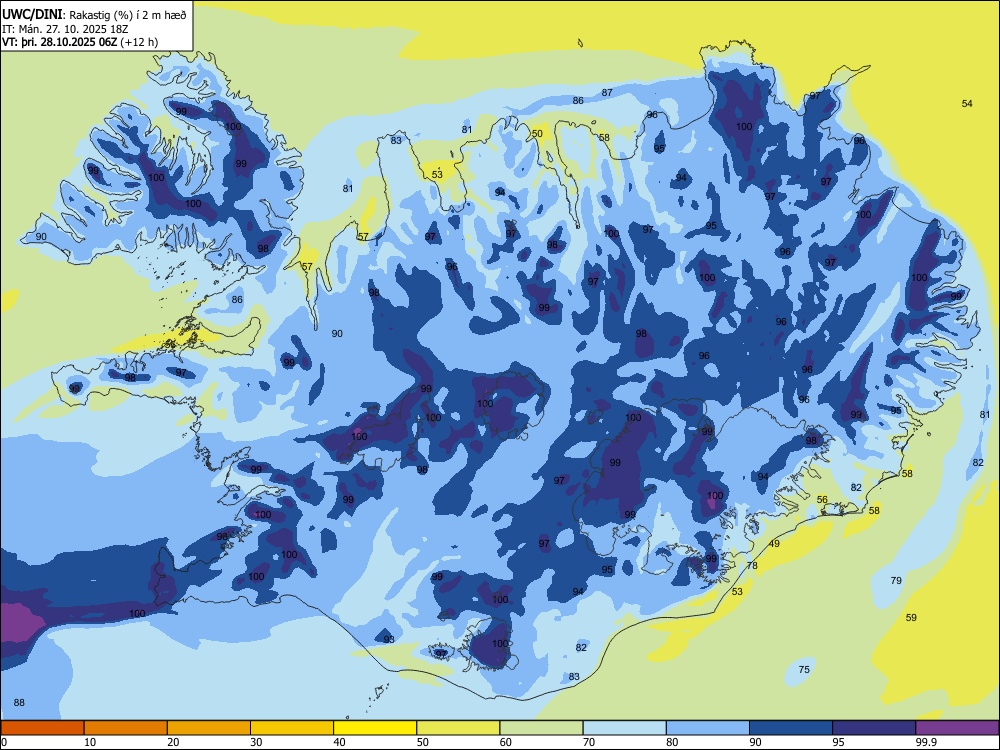The image size is (1000, 750).
Task: Click the dark blue 90–95 legend swatch
Action: tap(791, 728)
